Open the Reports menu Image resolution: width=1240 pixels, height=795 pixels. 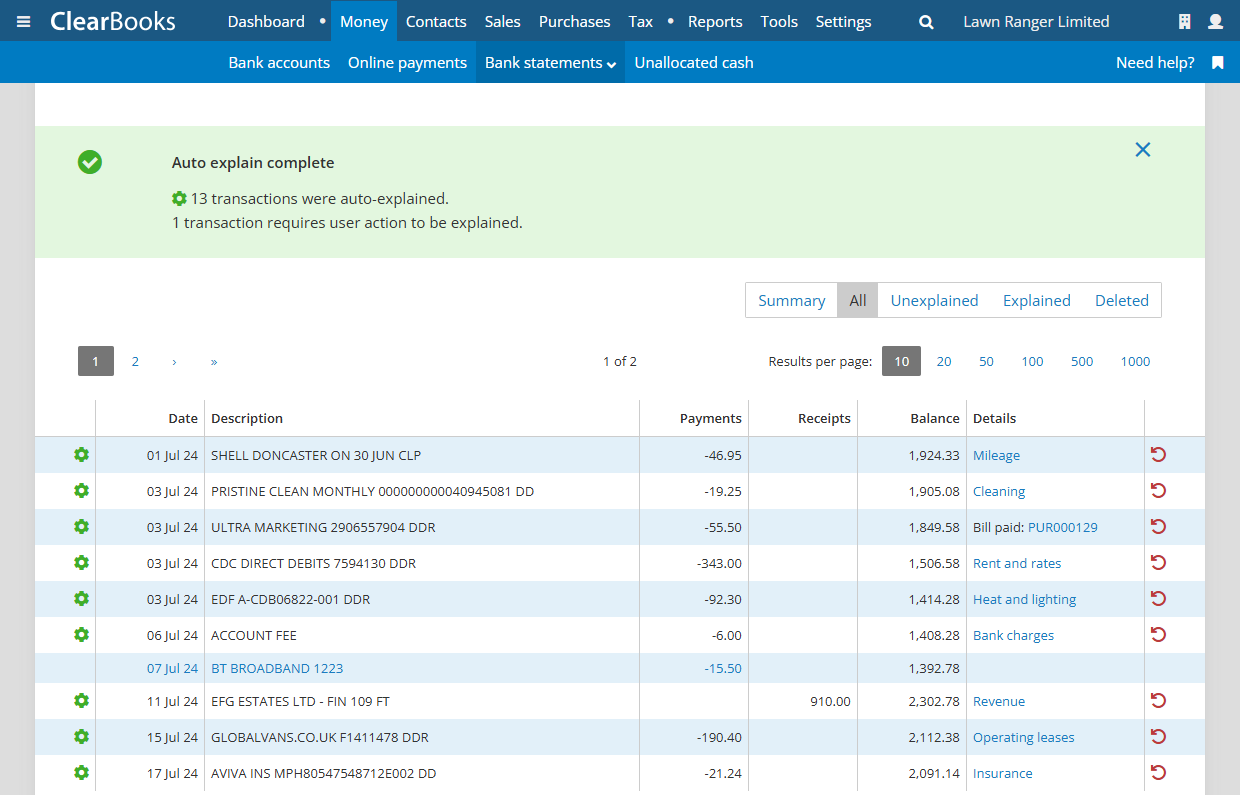pos(715,21)
